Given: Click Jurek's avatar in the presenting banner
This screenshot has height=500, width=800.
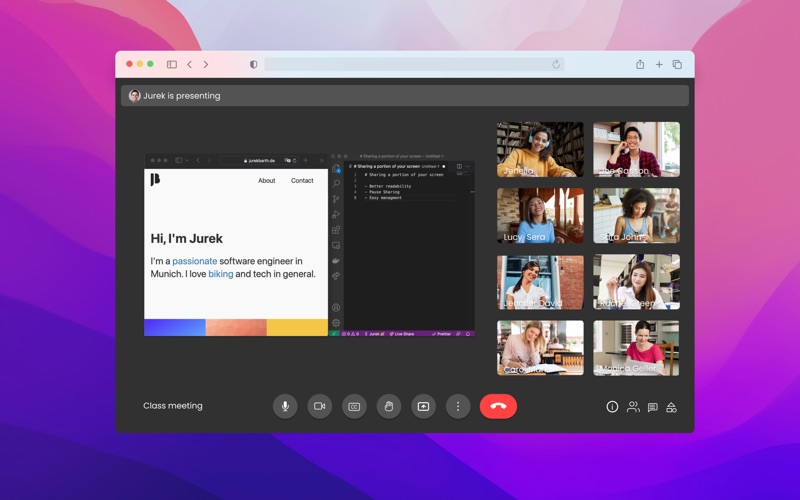Looking at the screenshot, I should pyautogui.click(x=135, y=95).
